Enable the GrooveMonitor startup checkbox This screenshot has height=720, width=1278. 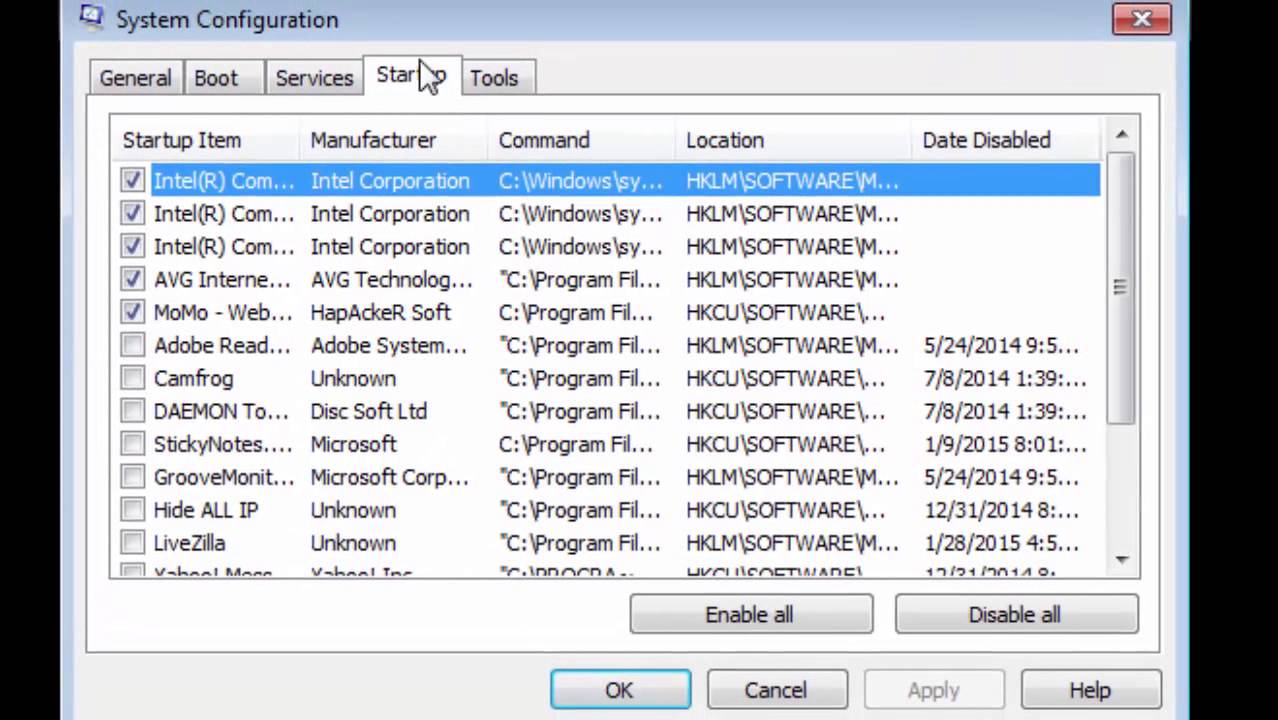pyautogui.click(x=132, y=477)
